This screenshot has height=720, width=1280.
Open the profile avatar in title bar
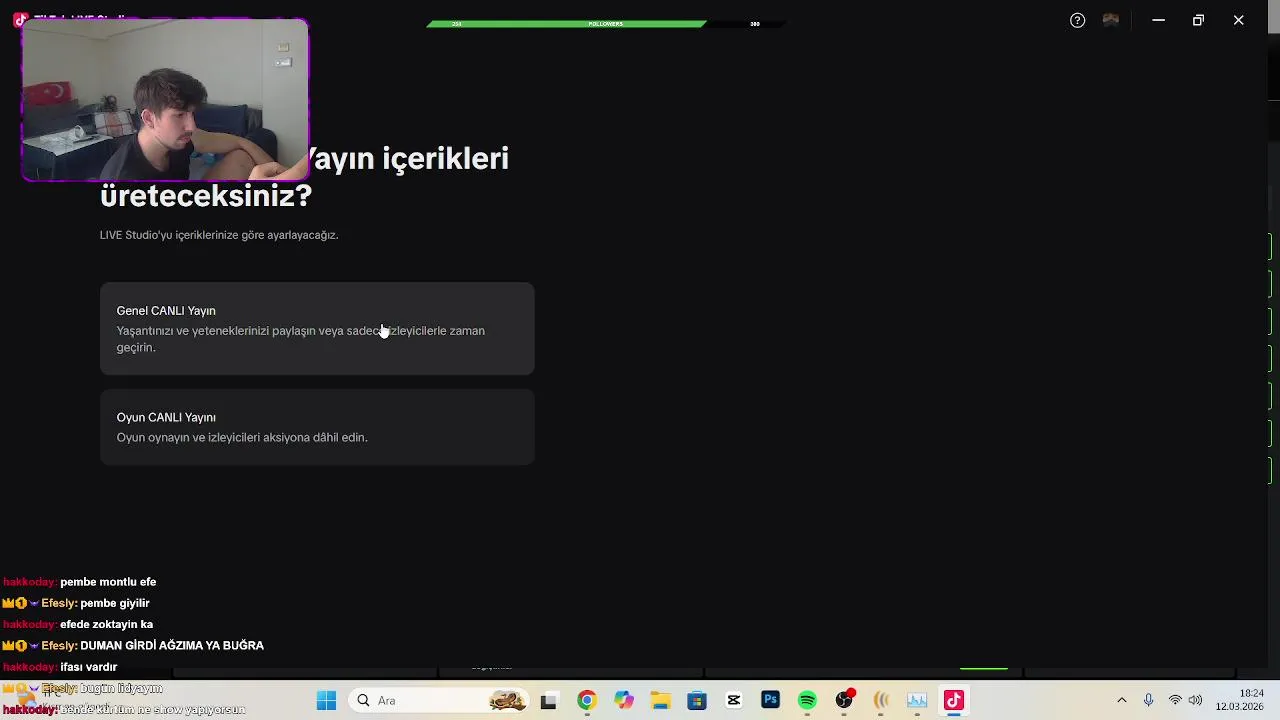[1110, 20]
